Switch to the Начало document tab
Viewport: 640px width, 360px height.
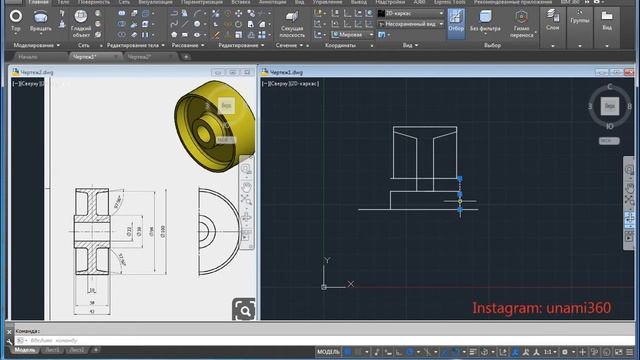coord(28,57)
